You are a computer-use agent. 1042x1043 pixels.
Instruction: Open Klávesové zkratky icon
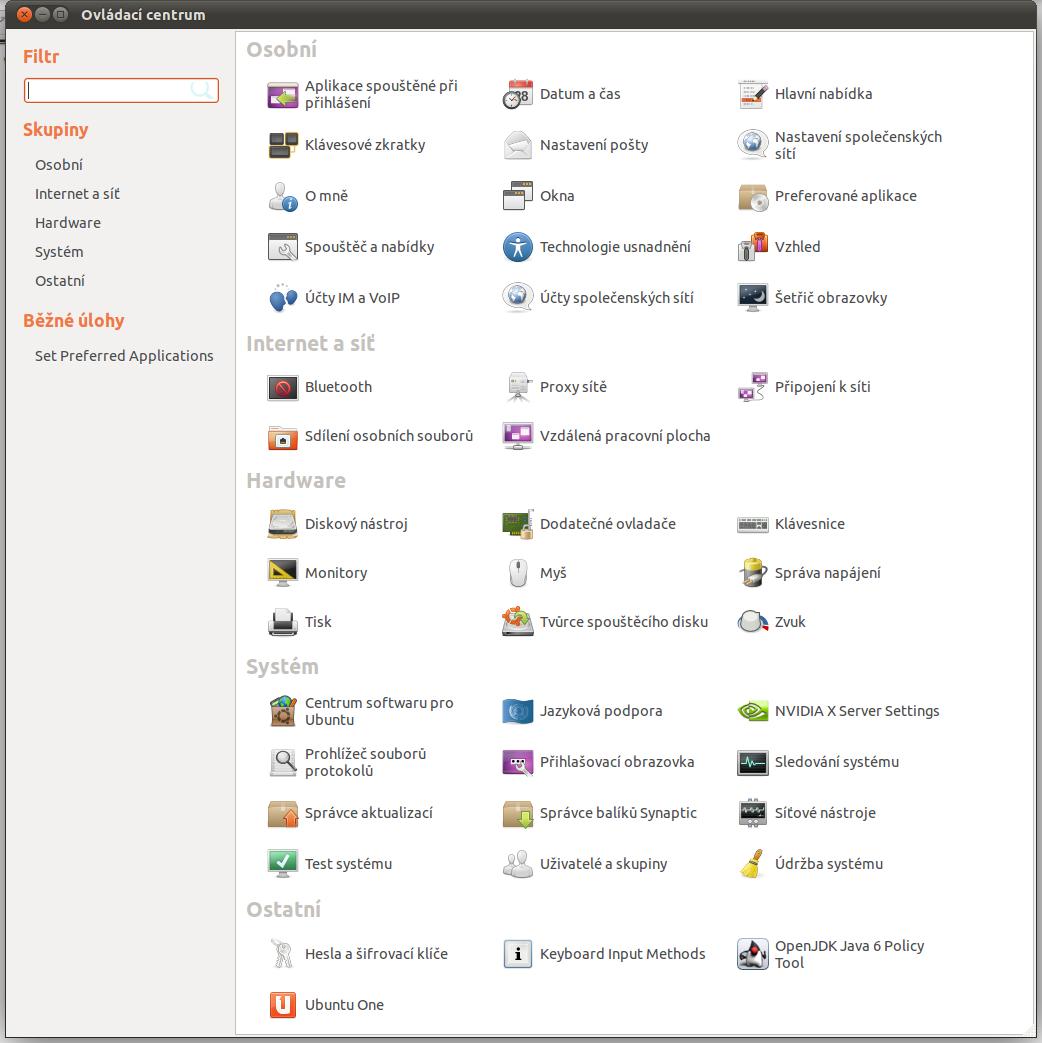pos(283,145)
